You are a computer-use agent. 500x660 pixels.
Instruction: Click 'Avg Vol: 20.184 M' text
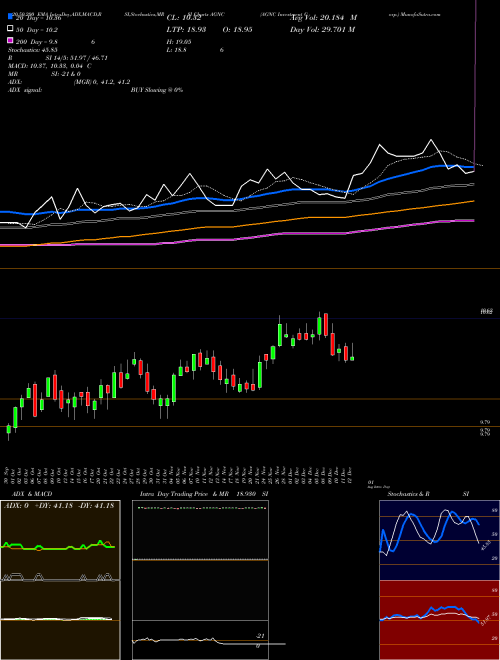pos(323,18)
